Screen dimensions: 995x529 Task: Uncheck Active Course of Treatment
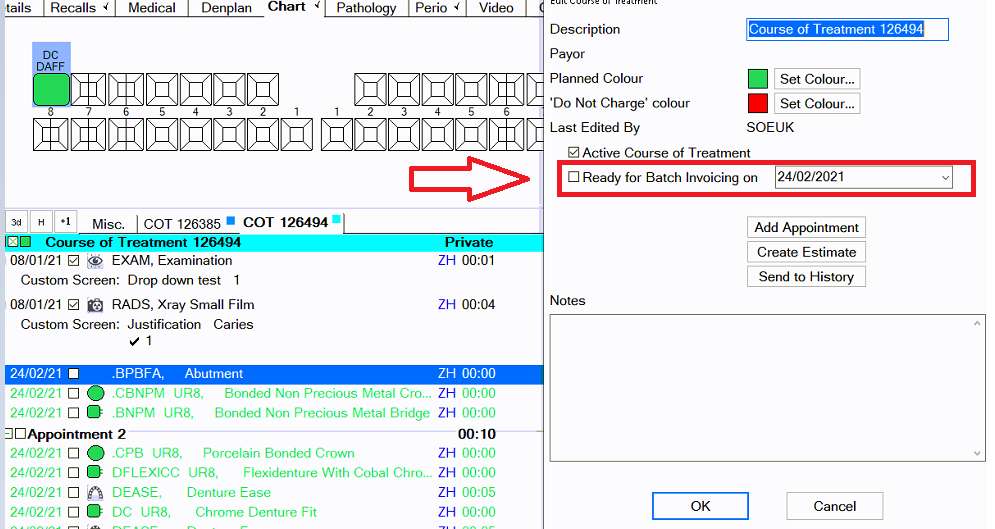[574, 153]
